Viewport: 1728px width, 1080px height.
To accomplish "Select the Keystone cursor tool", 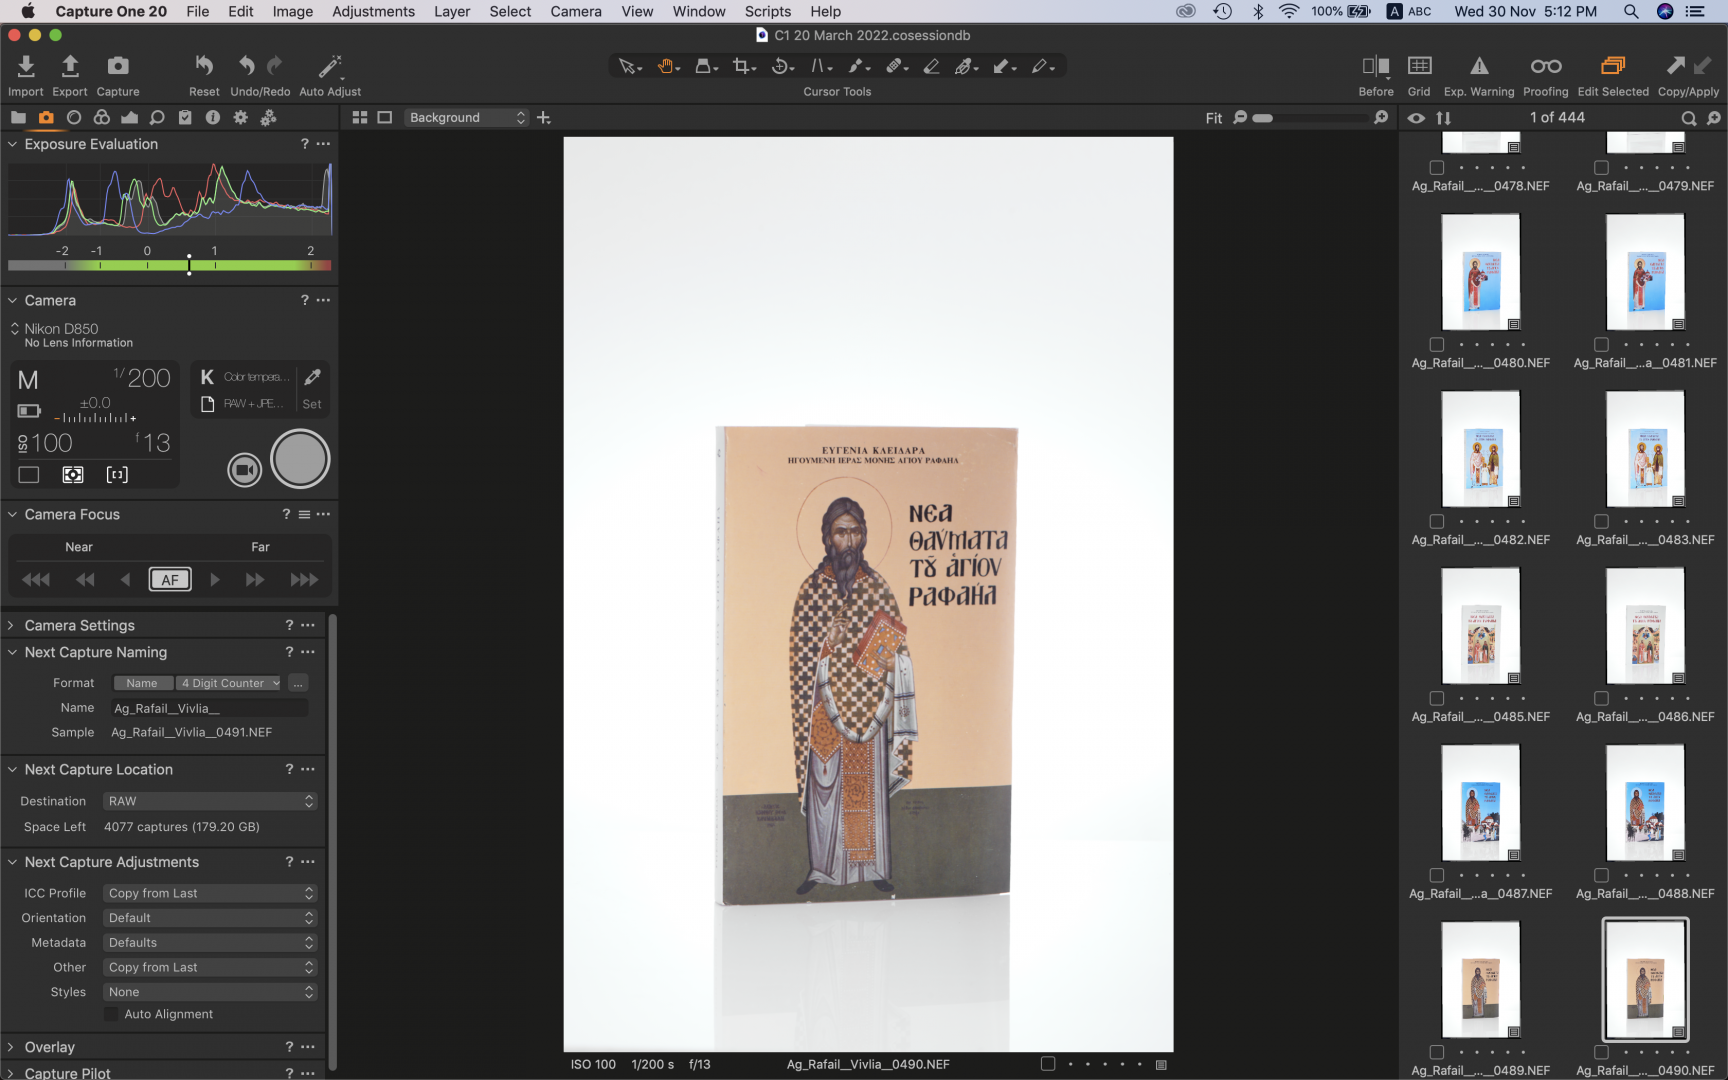I will pos(820,66).
